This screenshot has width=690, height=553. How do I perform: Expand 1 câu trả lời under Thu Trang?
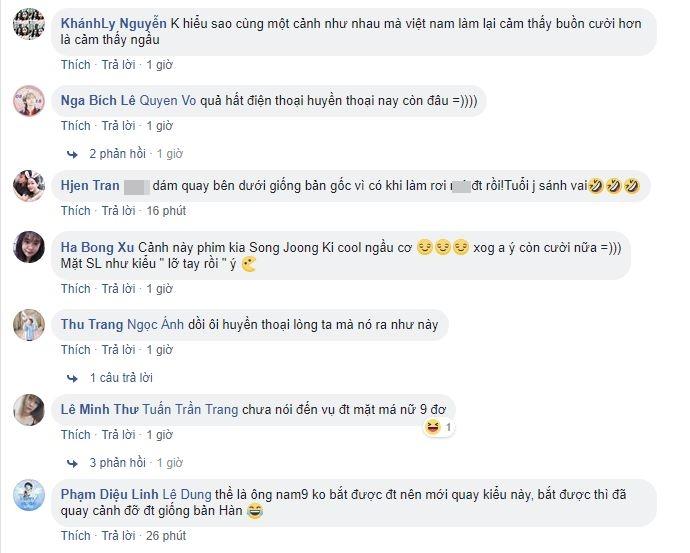121,378
